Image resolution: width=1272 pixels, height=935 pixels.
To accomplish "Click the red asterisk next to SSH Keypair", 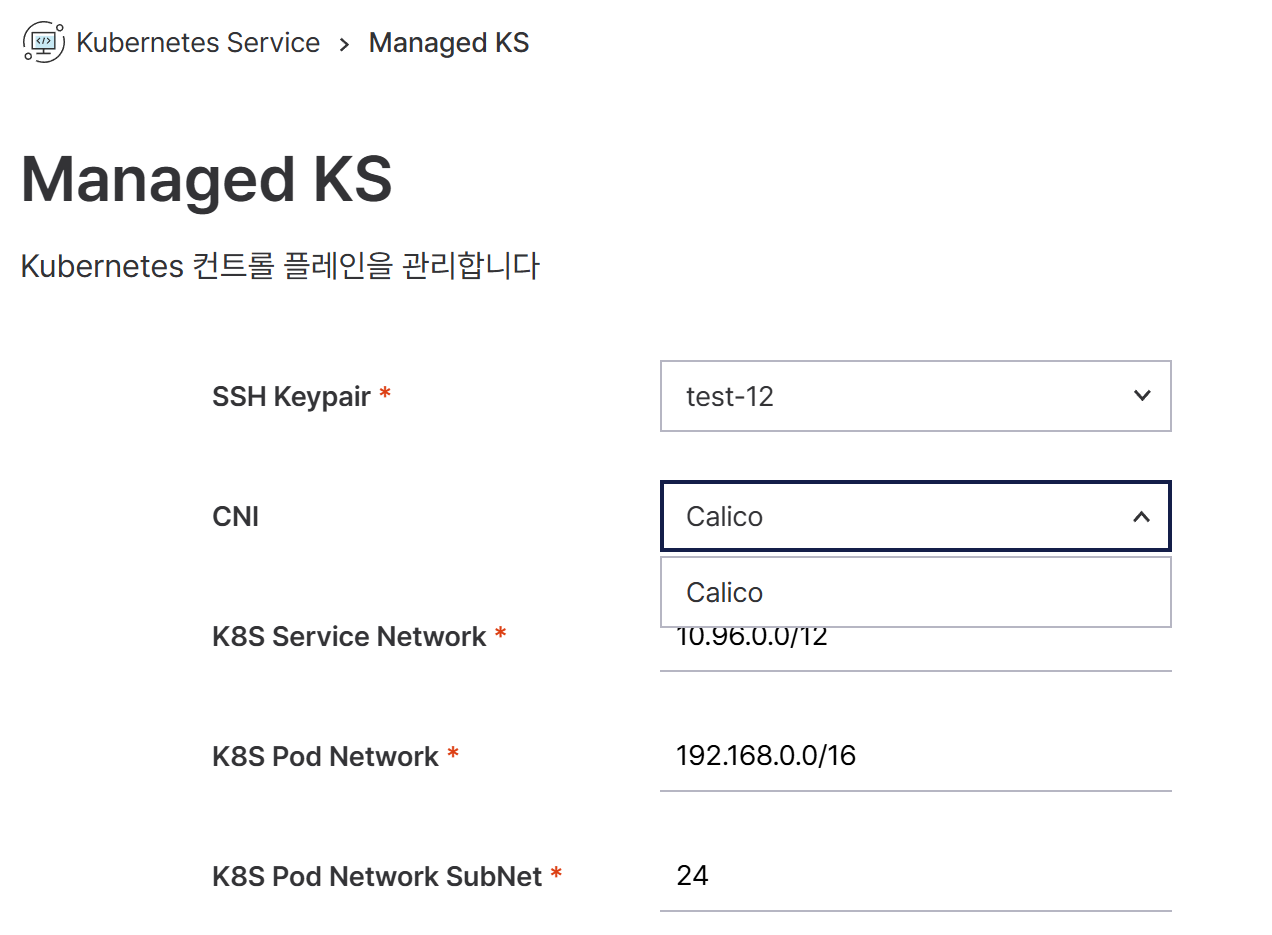I will click(x=385, y=394).
